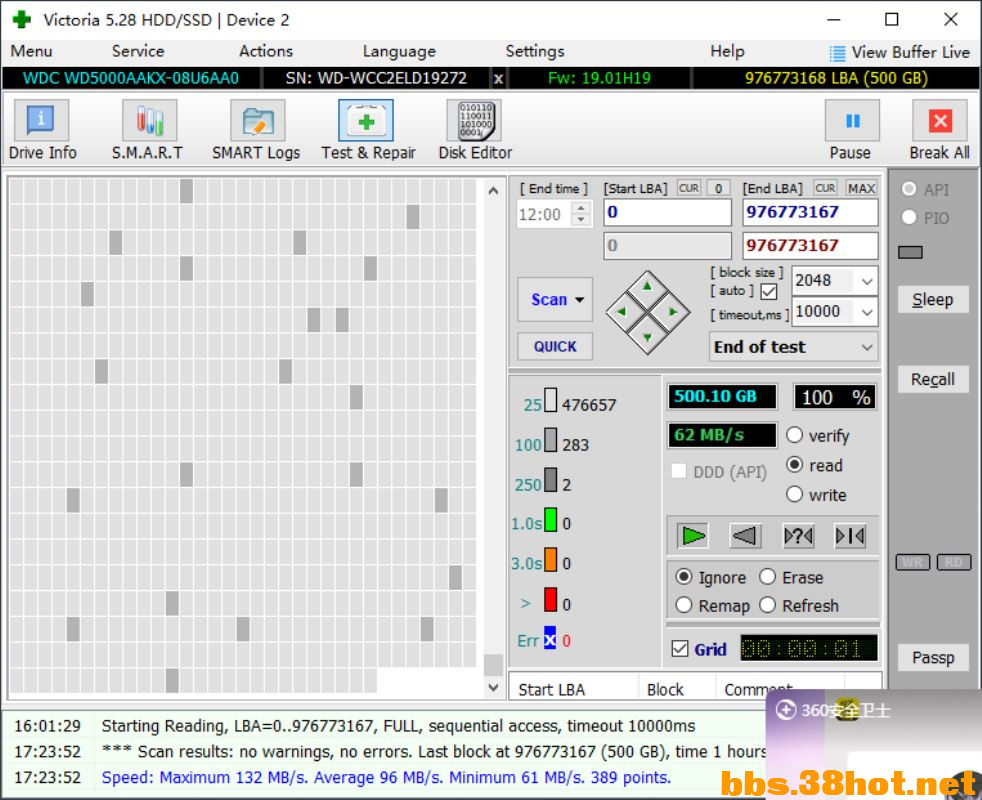Open the Scan dropdown arrow
The image size is (982, 800).
click(x=580, y=299)
